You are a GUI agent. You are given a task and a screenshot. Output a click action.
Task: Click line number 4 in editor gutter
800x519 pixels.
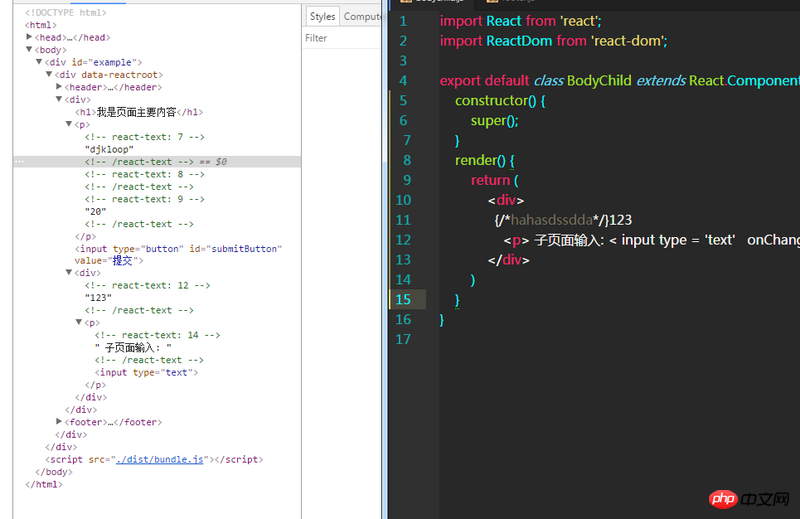(403, 81)
